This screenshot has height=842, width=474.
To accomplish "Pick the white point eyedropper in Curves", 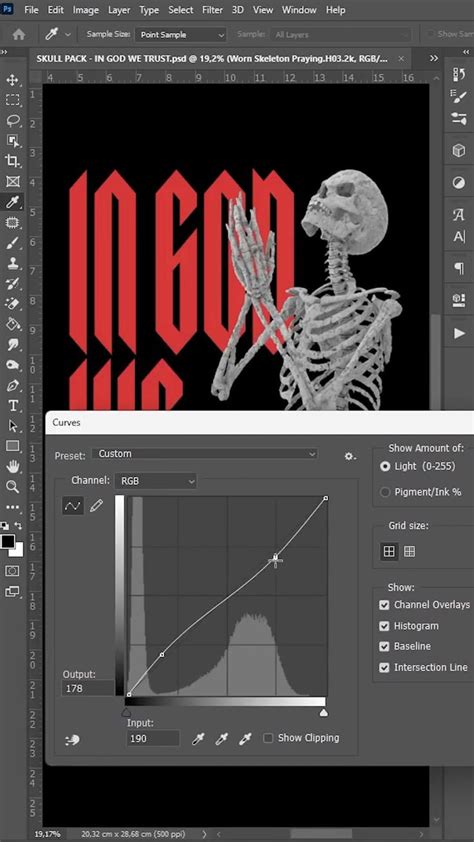I will (x=245, y=739).
